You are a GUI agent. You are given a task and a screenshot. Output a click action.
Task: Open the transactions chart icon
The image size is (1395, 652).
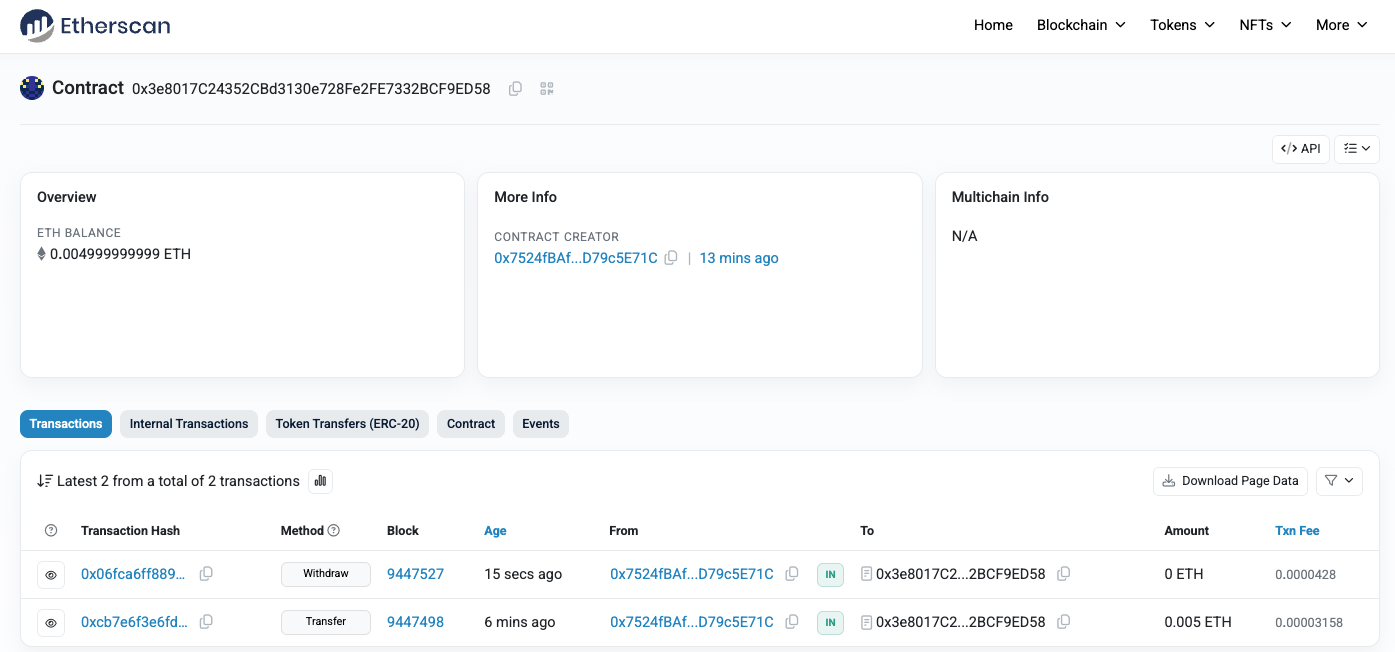(321, 481)
